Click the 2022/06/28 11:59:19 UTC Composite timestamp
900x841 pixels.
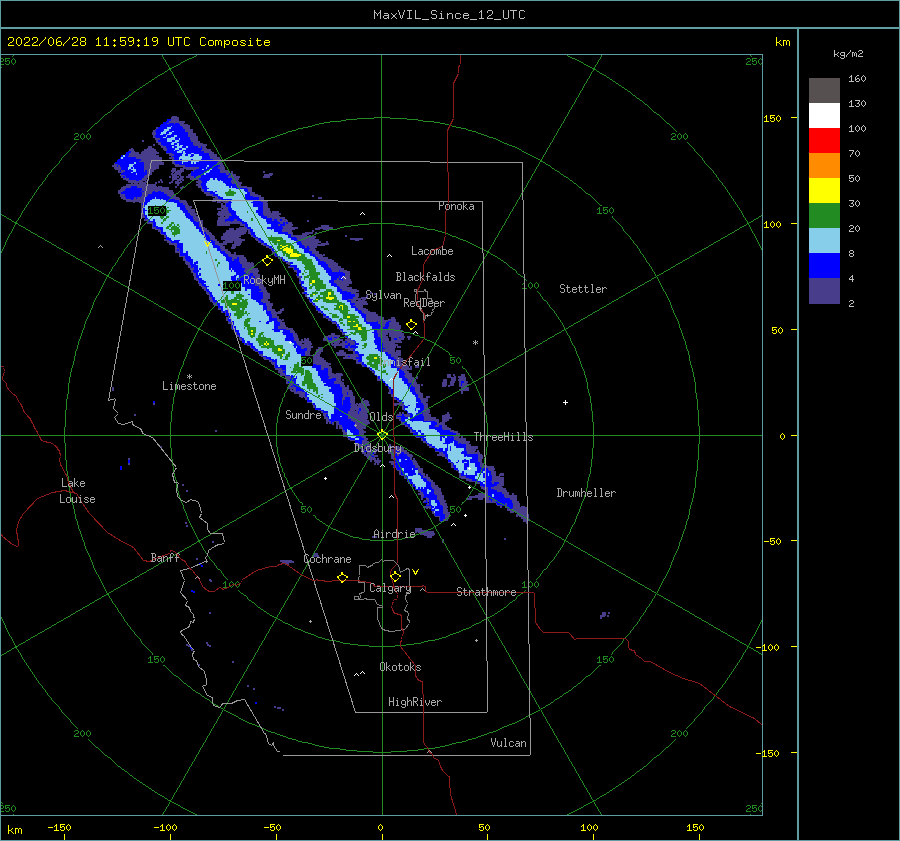pyautogui.click(x=138, y=42)
